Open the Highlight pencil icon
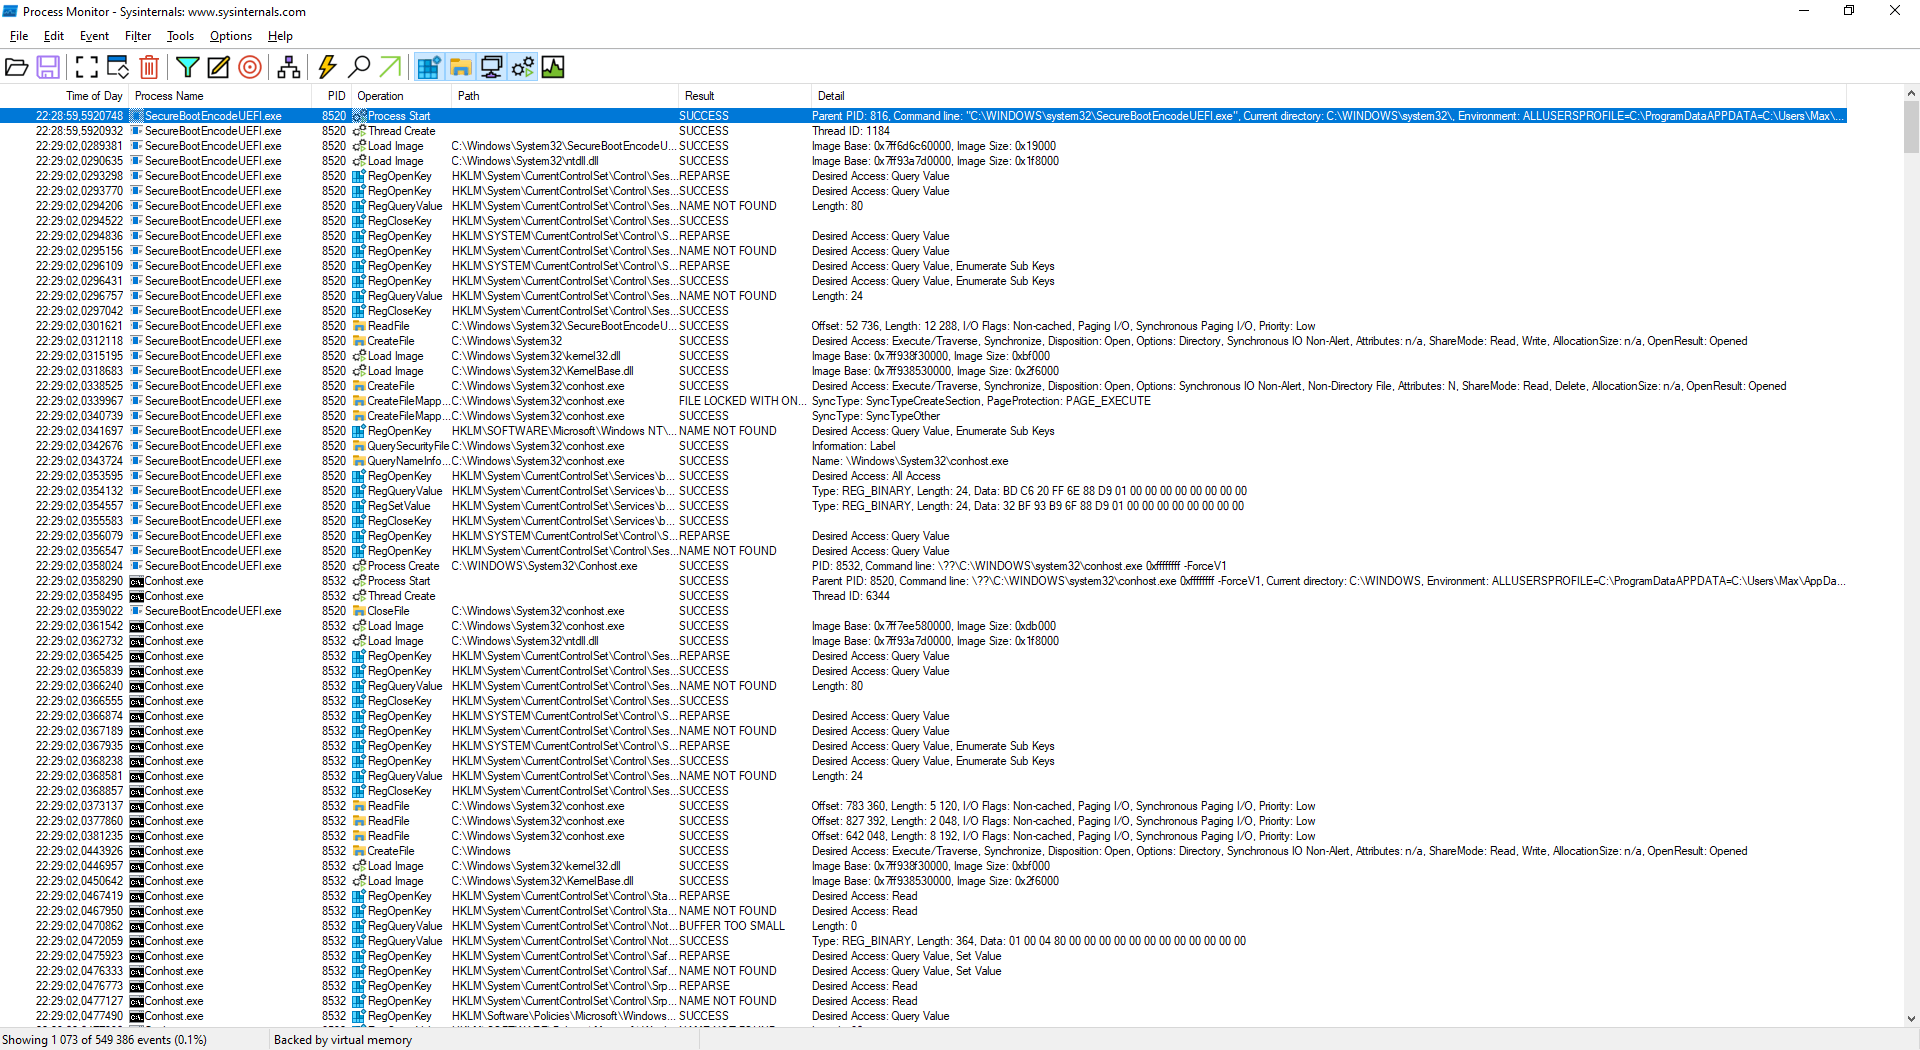1920x1050 pixels. coord(218,67)
